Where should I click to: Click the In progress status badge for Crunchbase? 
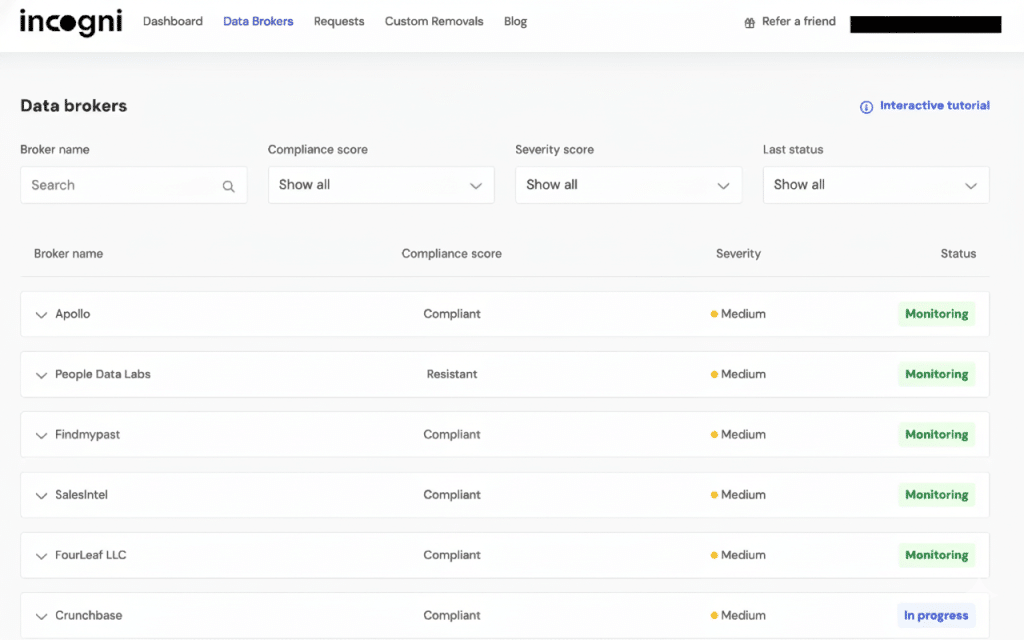[936, 615]
